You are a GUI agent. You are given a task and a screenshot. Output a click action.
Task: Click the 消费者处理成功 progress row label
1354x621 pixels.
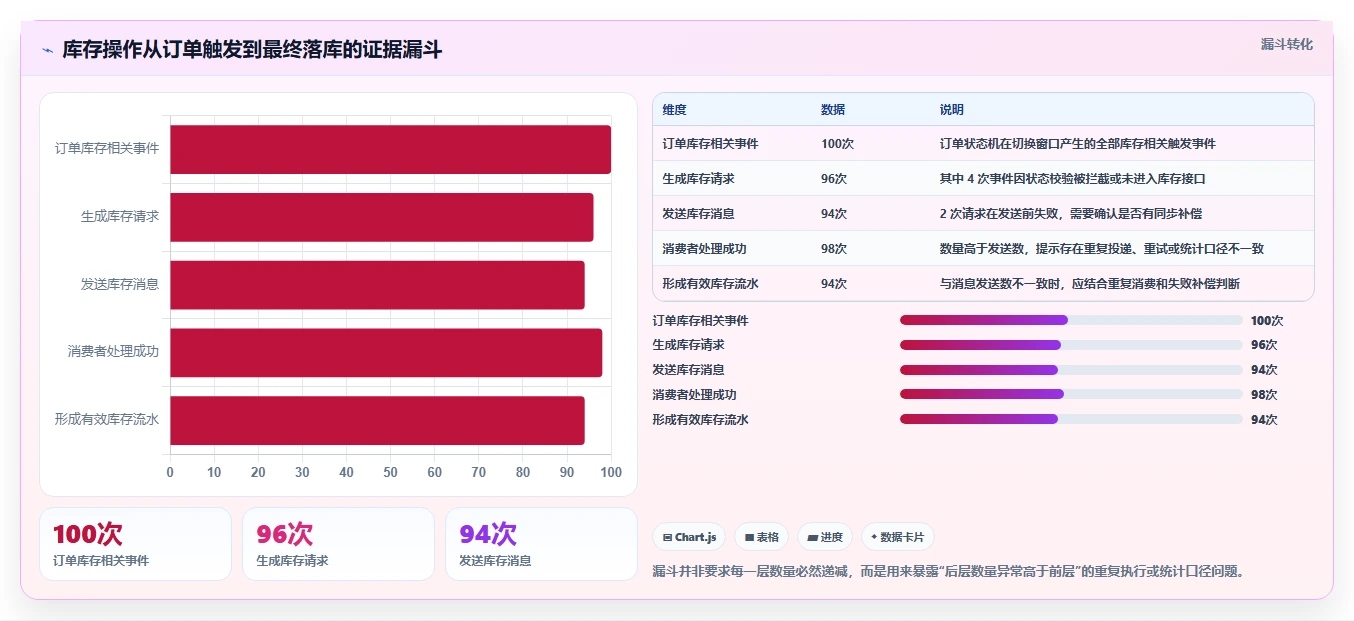[694, 395]
